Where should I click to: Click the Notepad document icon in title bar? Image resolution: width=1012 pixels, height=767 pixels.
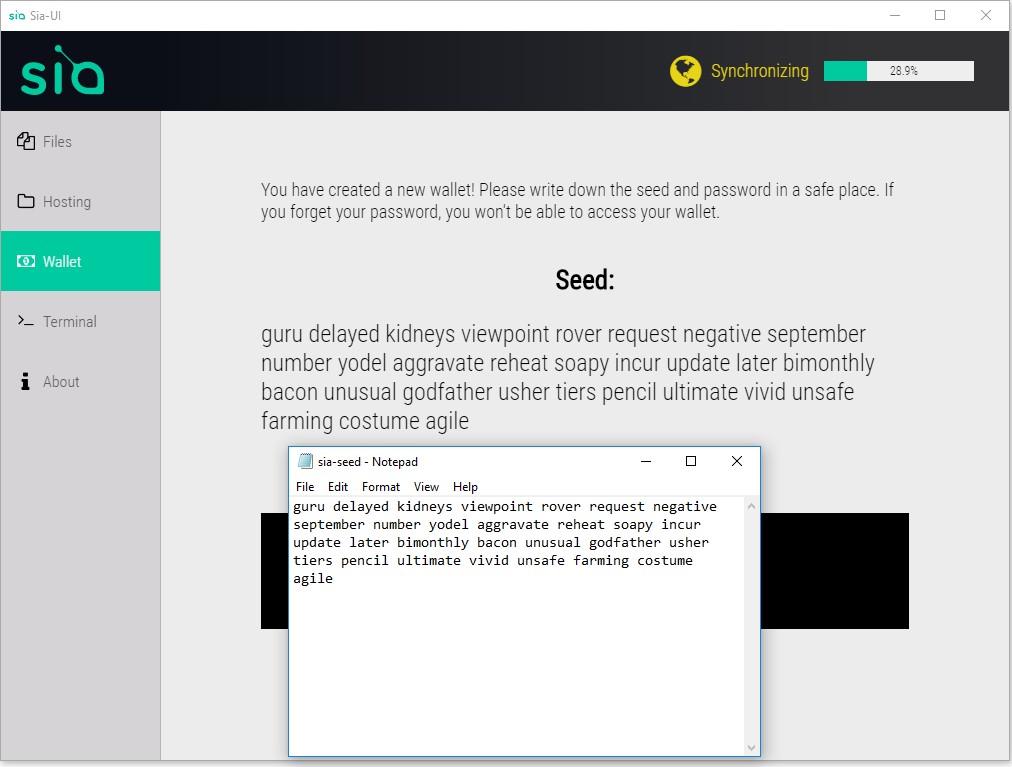[306, 461]
